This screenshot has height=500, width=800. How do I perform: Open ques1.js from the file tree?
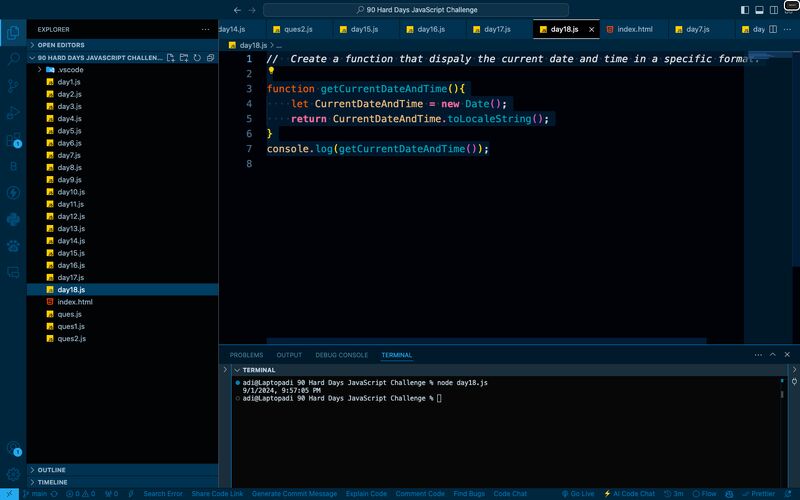pyautogui.click(x=71, y=326)
